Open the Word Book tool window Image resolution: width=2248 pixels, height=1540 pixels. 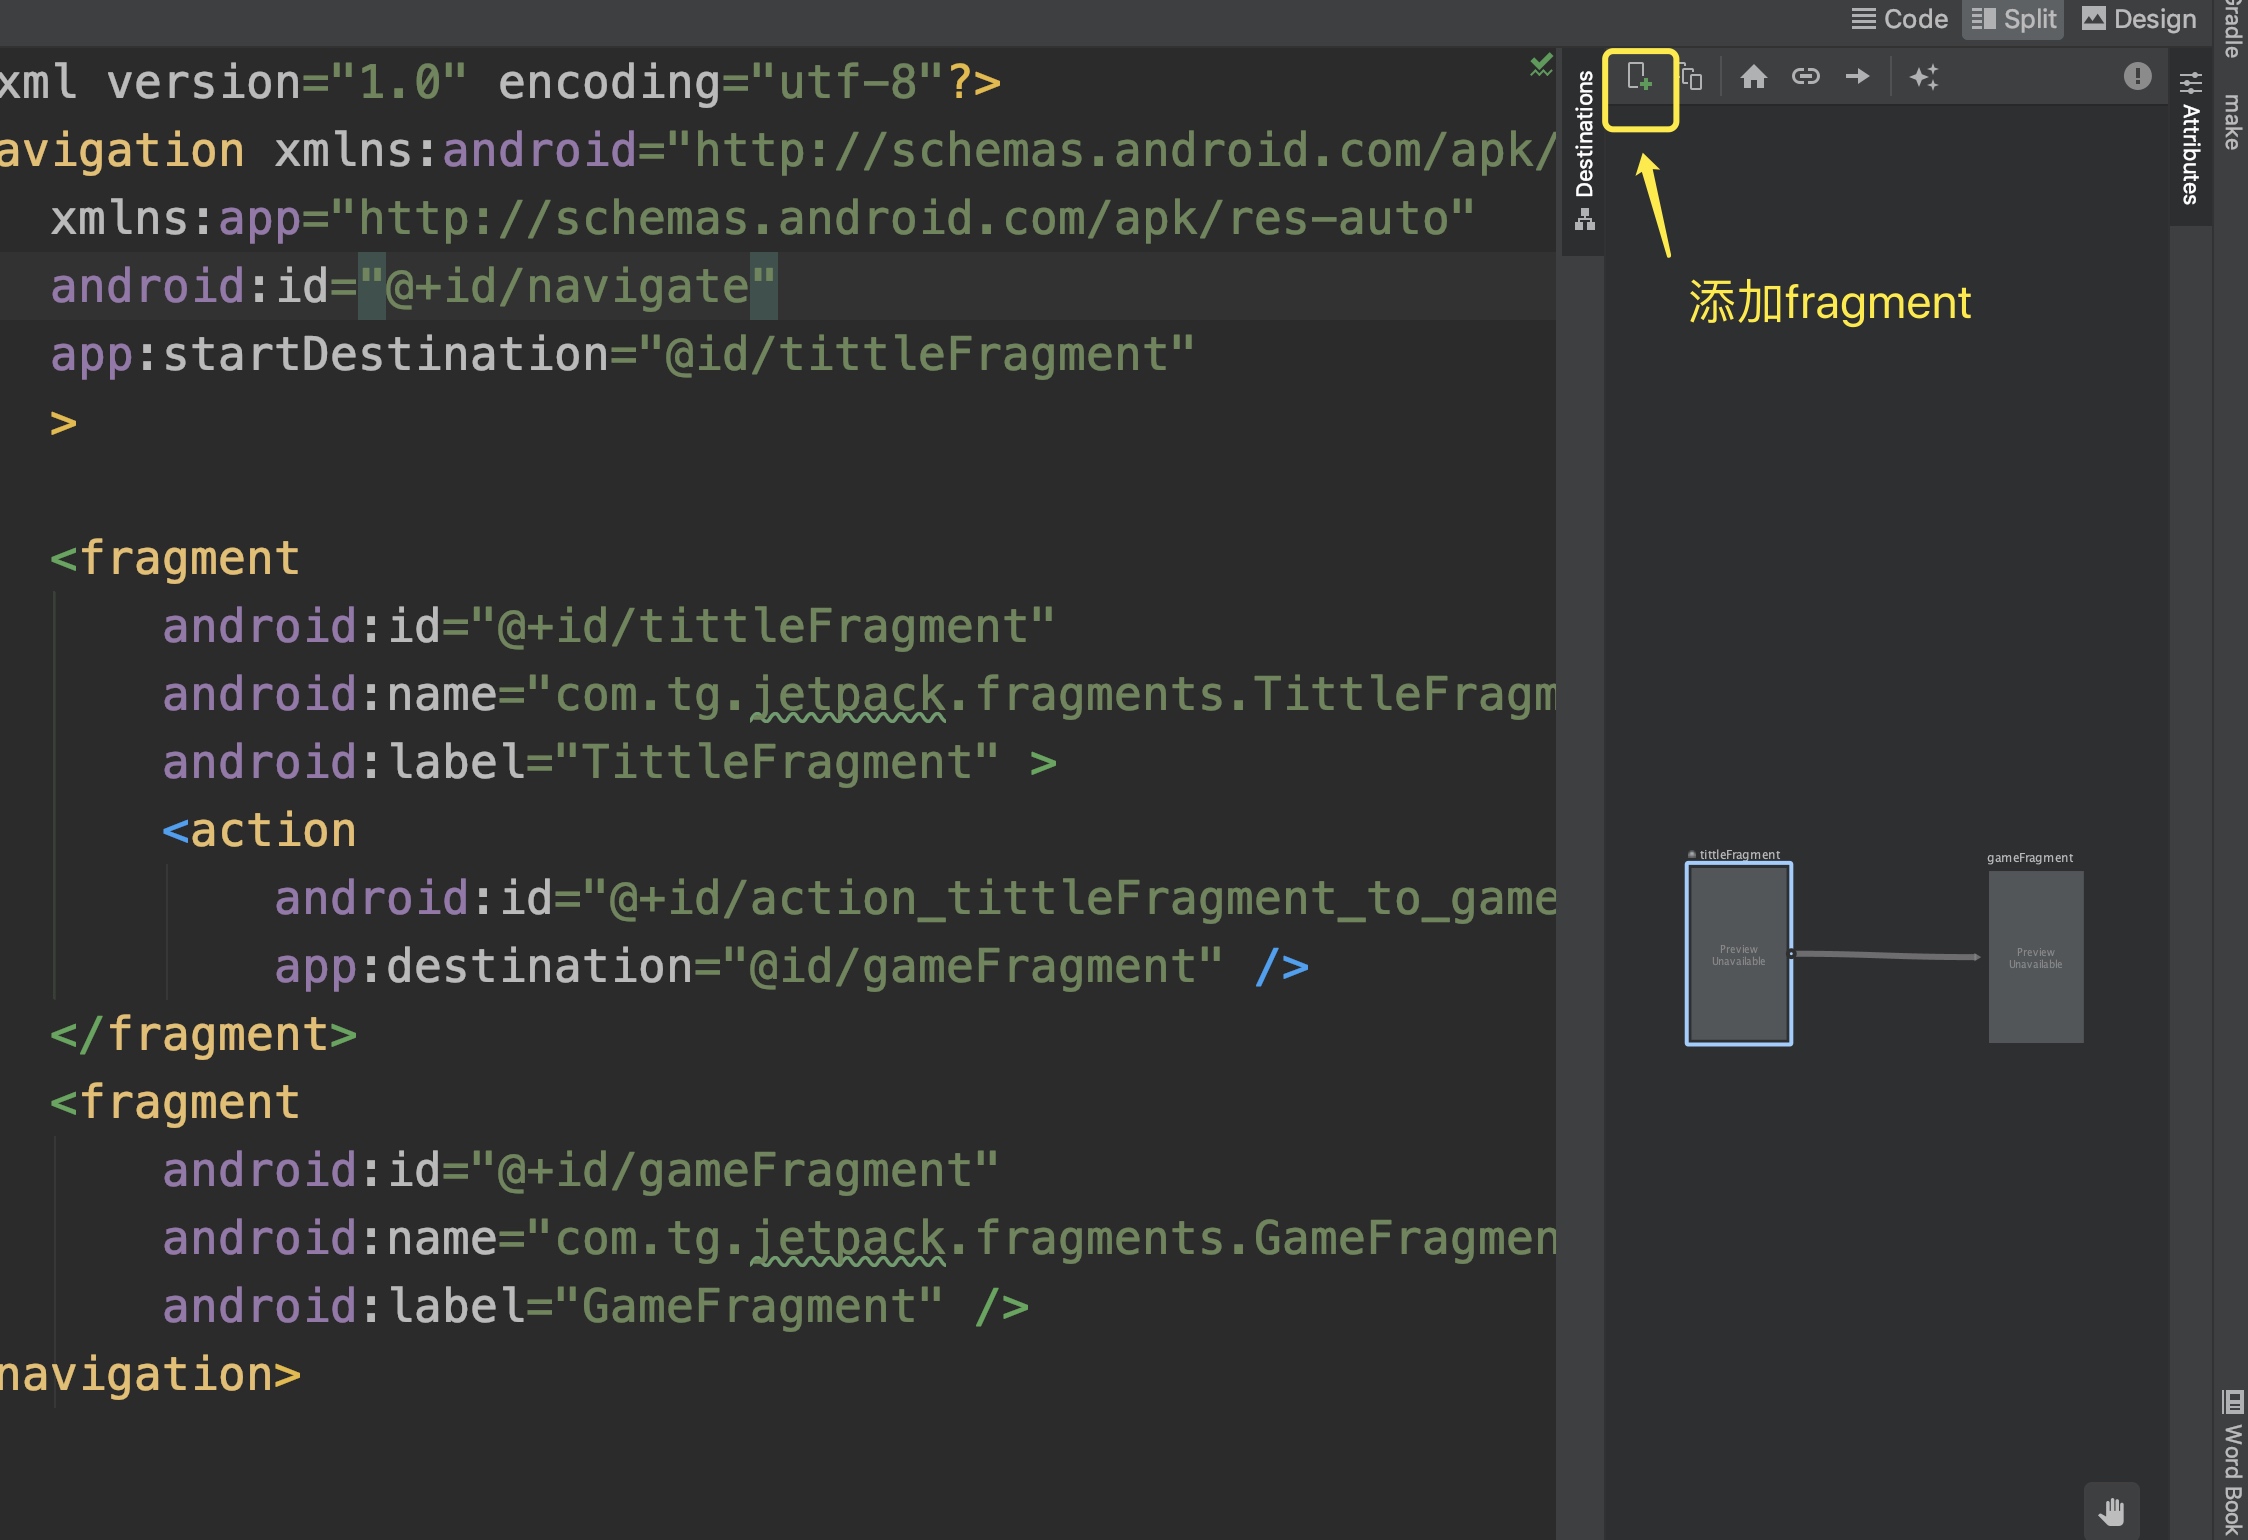(x=2231, y=1462)
